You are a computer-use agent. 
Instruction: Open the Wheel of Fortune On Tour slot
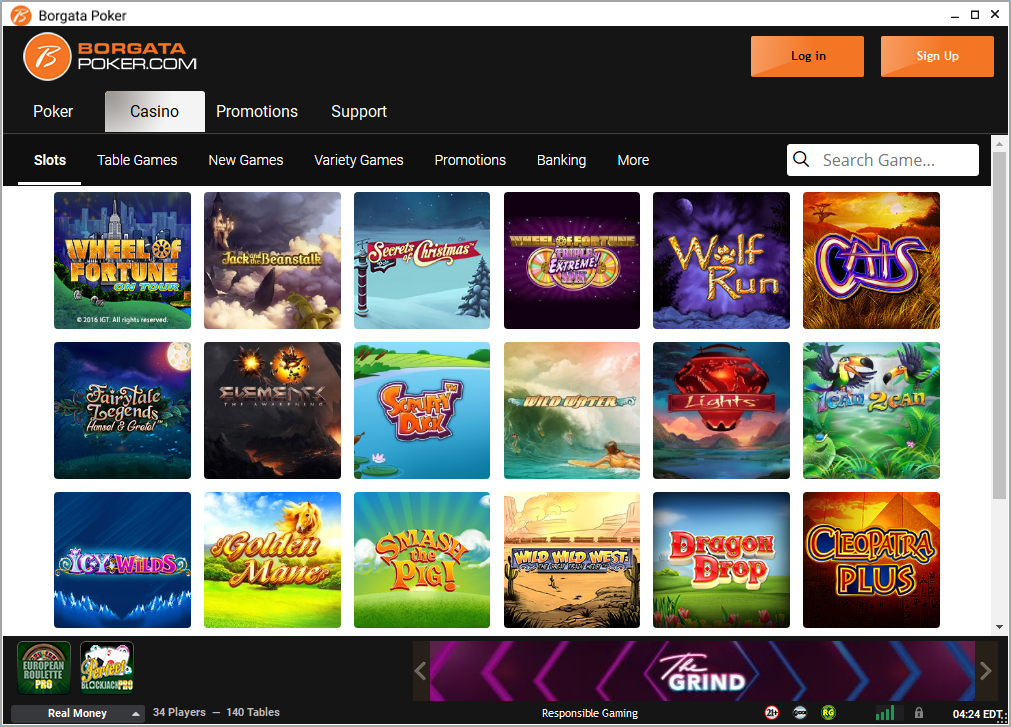(123, 260)
